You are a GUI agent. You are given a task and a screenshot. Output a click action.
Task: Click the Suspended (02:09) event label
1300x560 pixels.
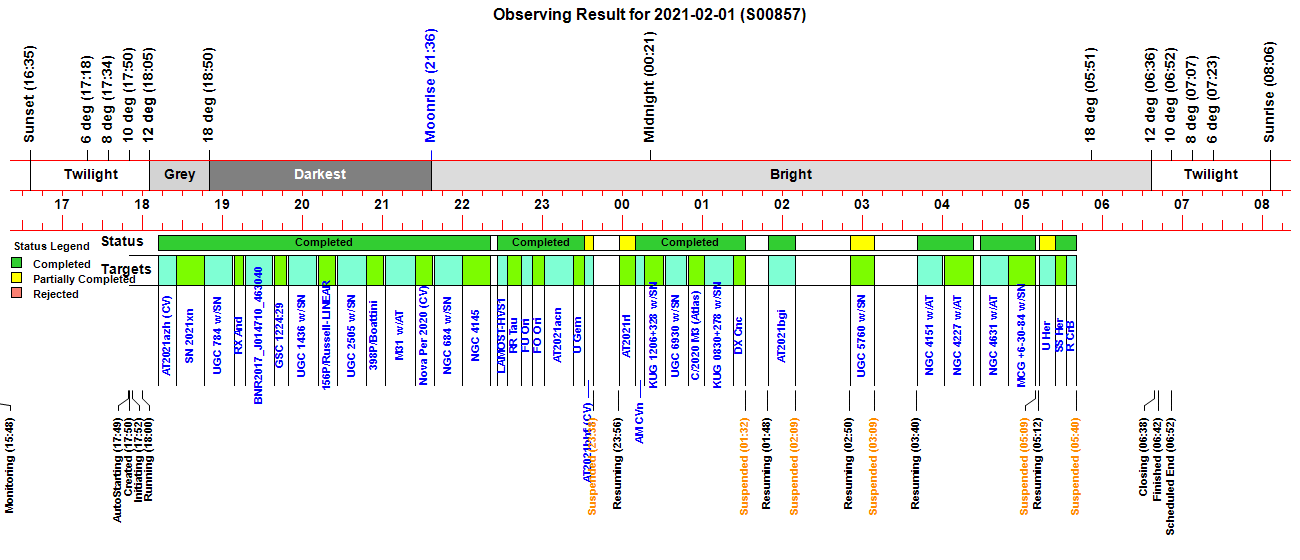pos(795,467)
